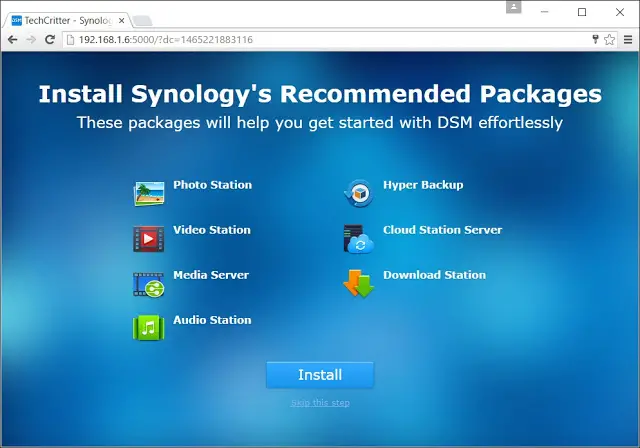The width and height of the screenshot is (640, 448).
Task: Minimize the browser window
Action: pos(544,12)
